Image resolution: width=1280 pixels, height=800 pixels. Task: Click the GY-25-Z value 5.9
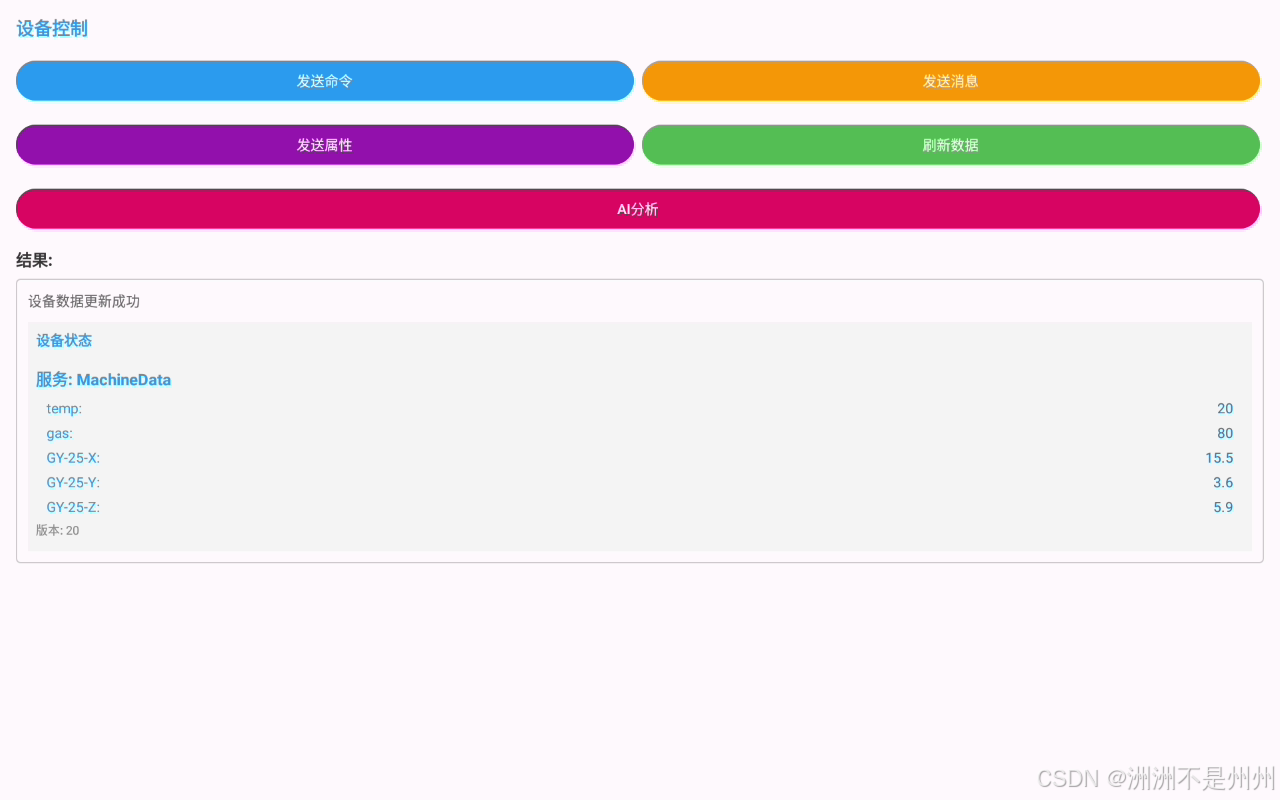coord(1223,508)
